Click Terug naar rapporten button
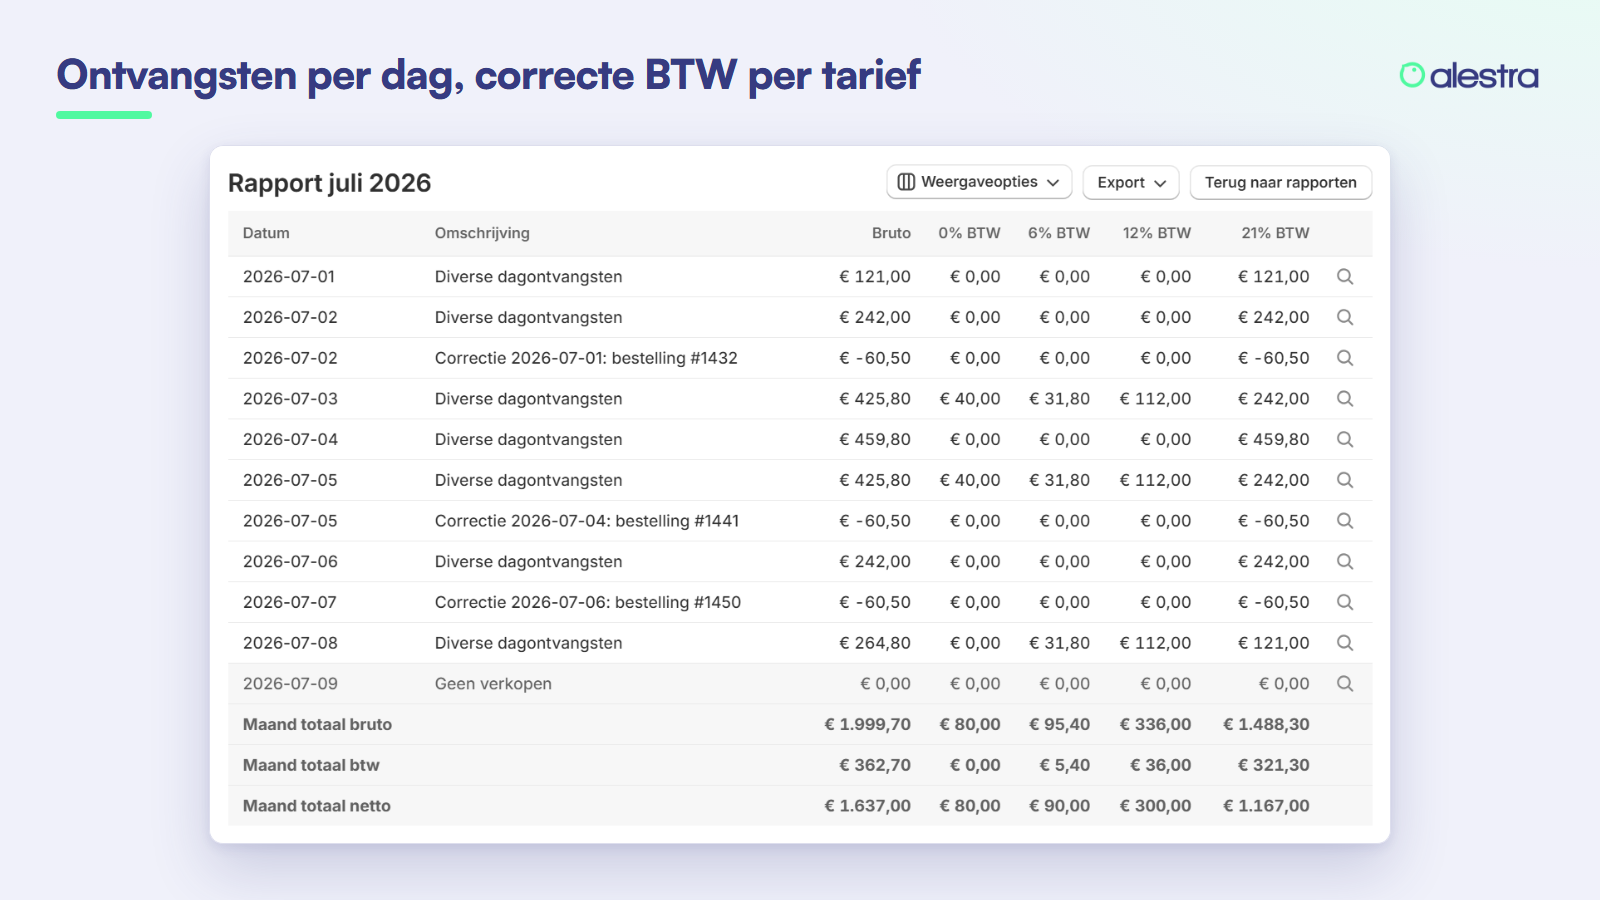Screen dimensions: 1600x900 pyautogui.click(x=1281, y=183)
